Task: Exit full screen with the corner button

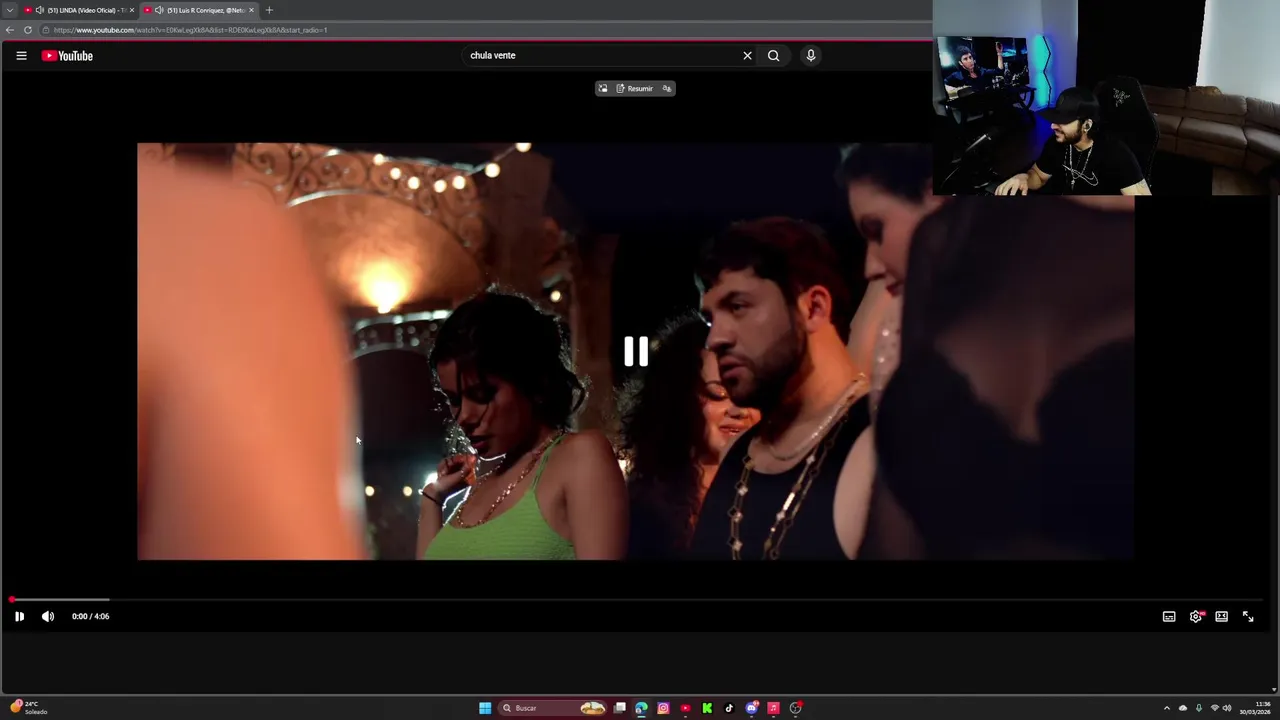Action: [1248, 616]
